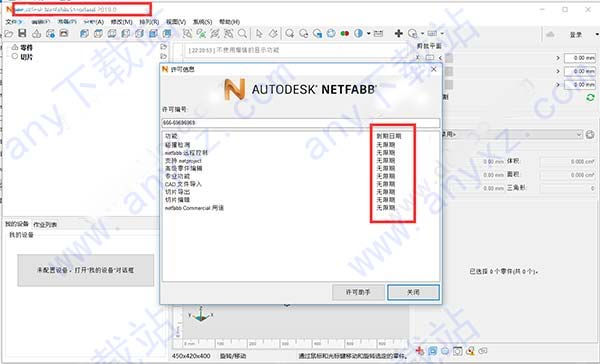This screenshot has height=364, width=600.
Task: Click the X clipping plane slider handle
Action: 449,58
